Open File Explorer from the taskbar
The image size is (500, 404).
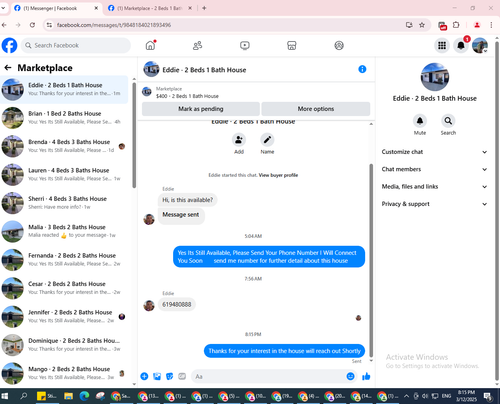[x=68, y=396]
